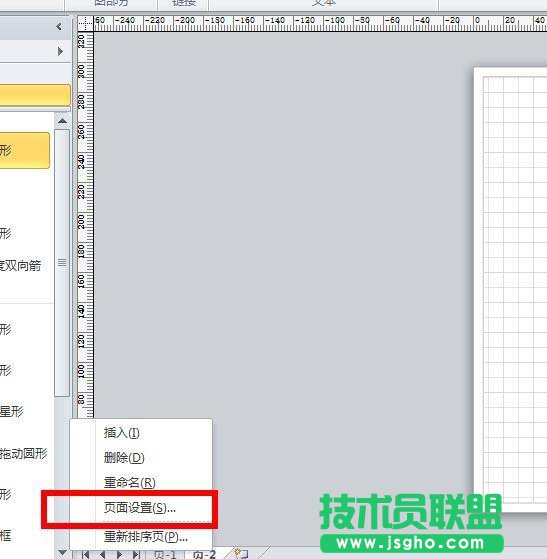Go to the previous page with the navigation arrow

103,555
